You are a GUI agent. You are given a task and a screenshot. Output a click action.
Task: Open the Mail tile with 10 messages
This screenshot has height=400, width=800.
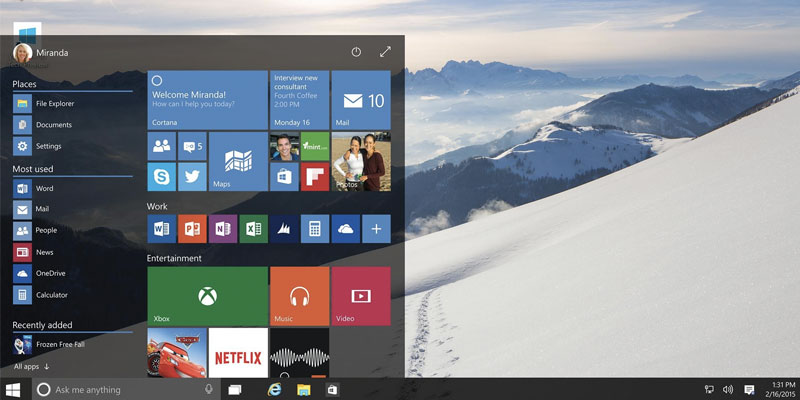point(361,100)
